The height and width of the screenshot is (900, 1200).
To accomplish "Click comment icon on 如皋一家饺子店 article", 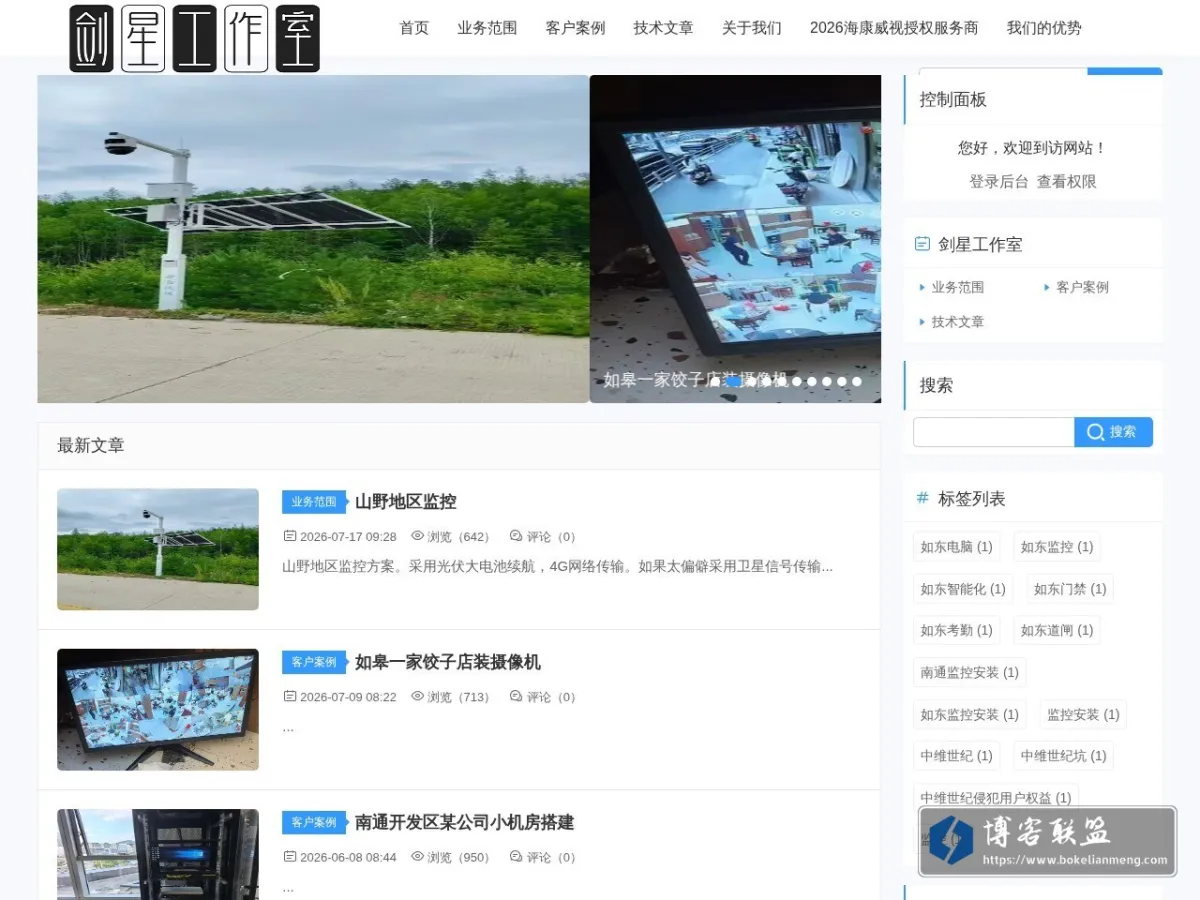I will click(x=516, y=696).
